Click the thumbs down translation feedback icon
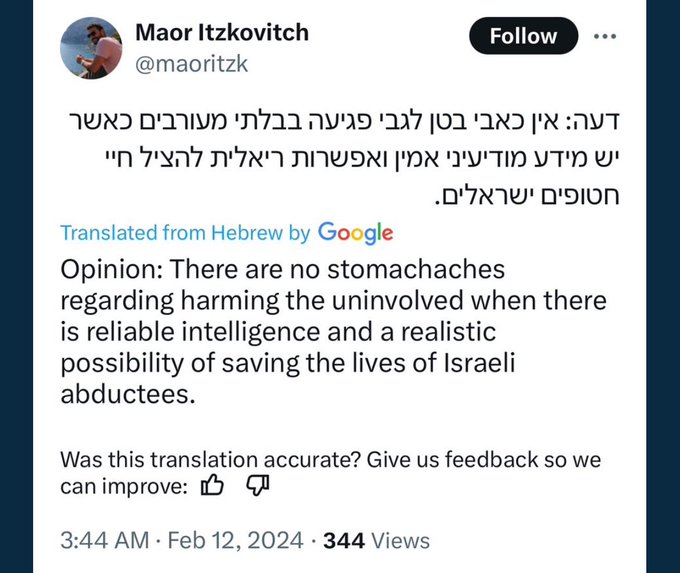The height and width of the screenshot is (573, 680). pyautogui.click(x=257, y=486)
